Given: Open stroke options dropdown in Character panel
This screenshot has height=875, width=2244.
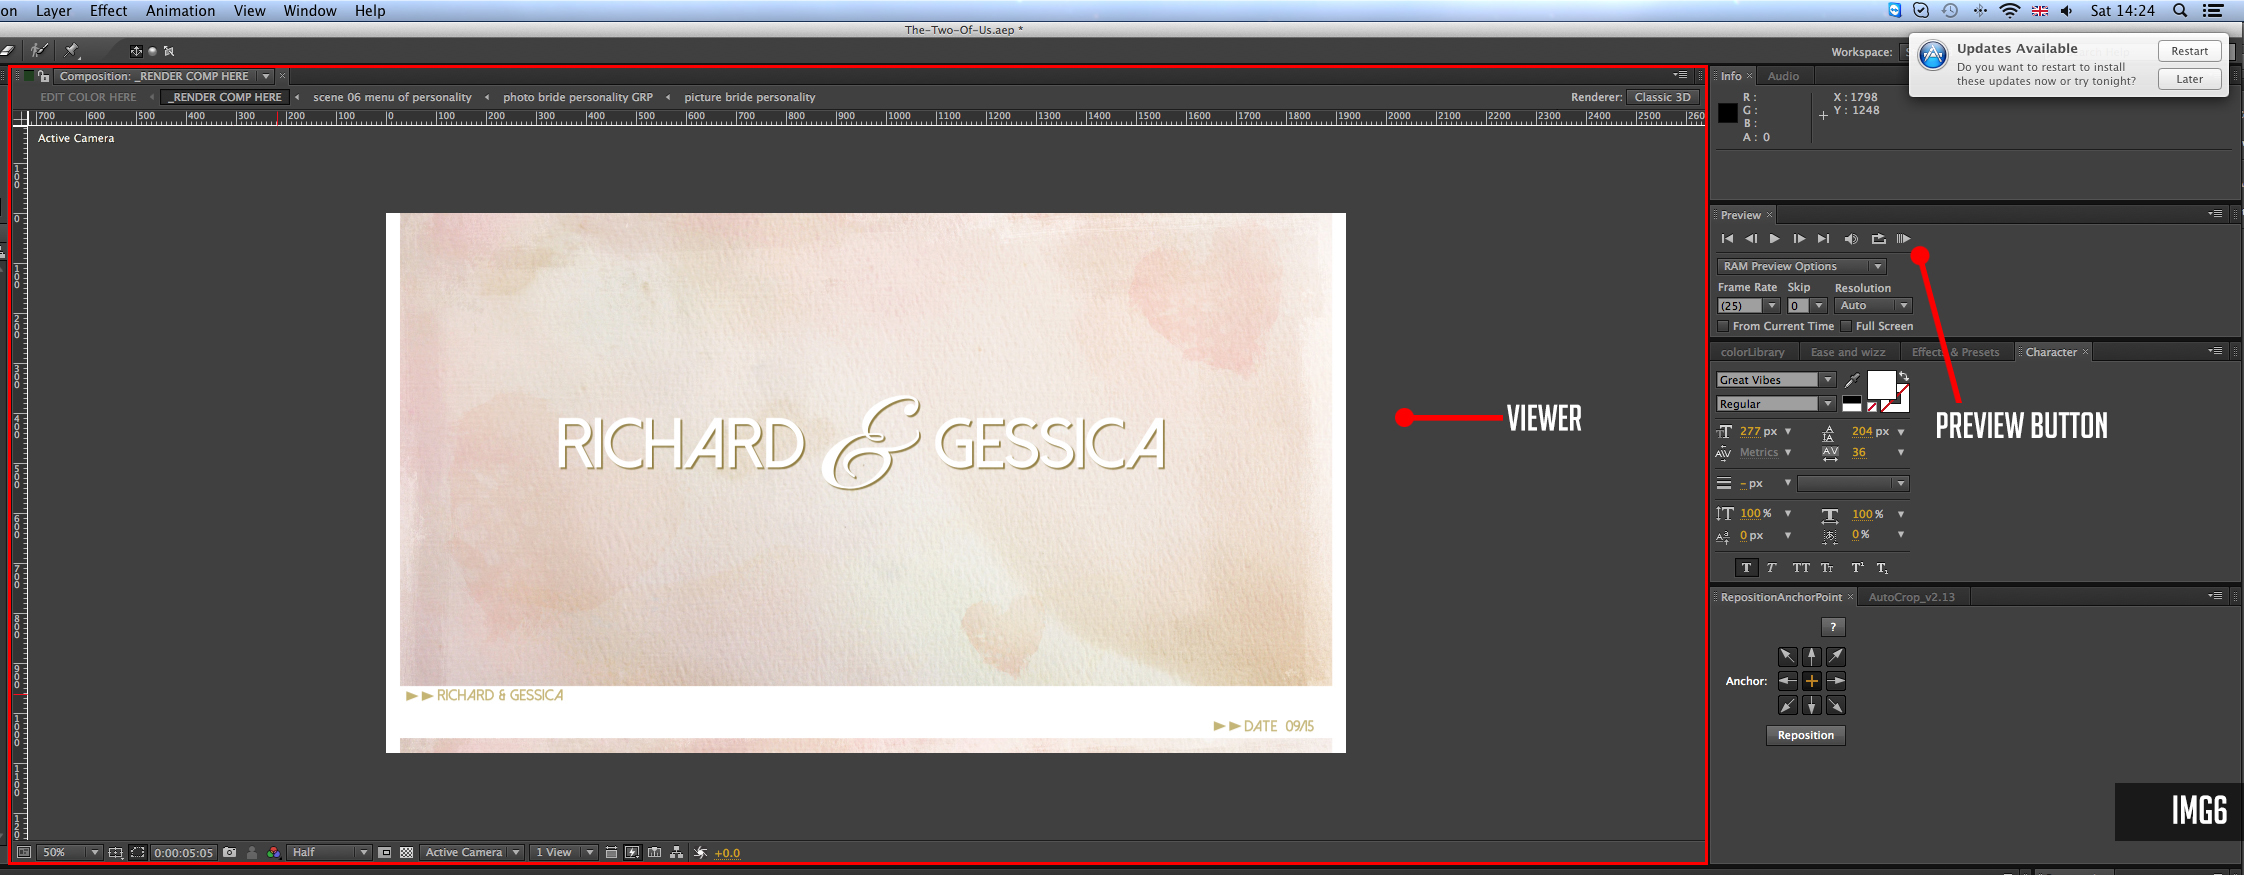Looking at the screenshot, I should pyautogui.click(x=1853, y=484).
